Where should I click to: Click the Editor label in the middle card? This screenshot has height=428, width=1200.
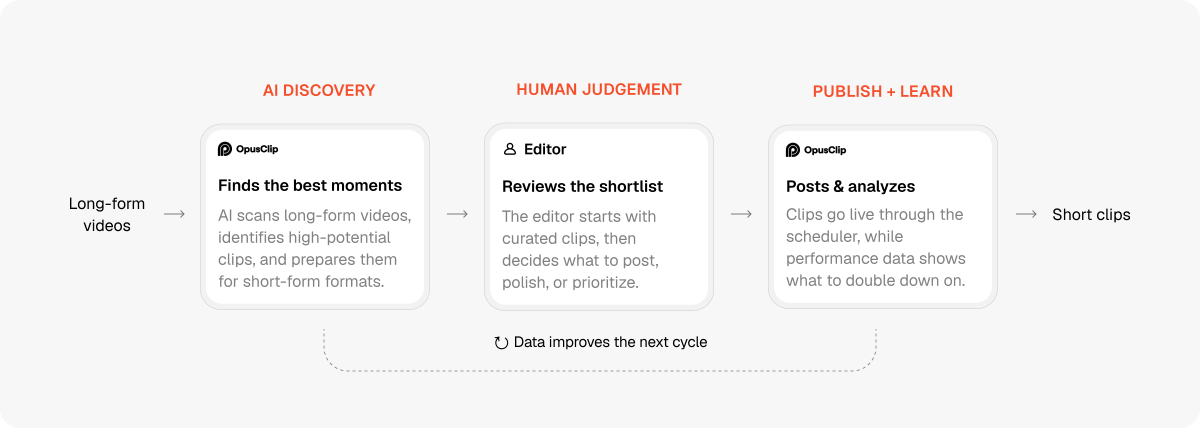point(545,149)
